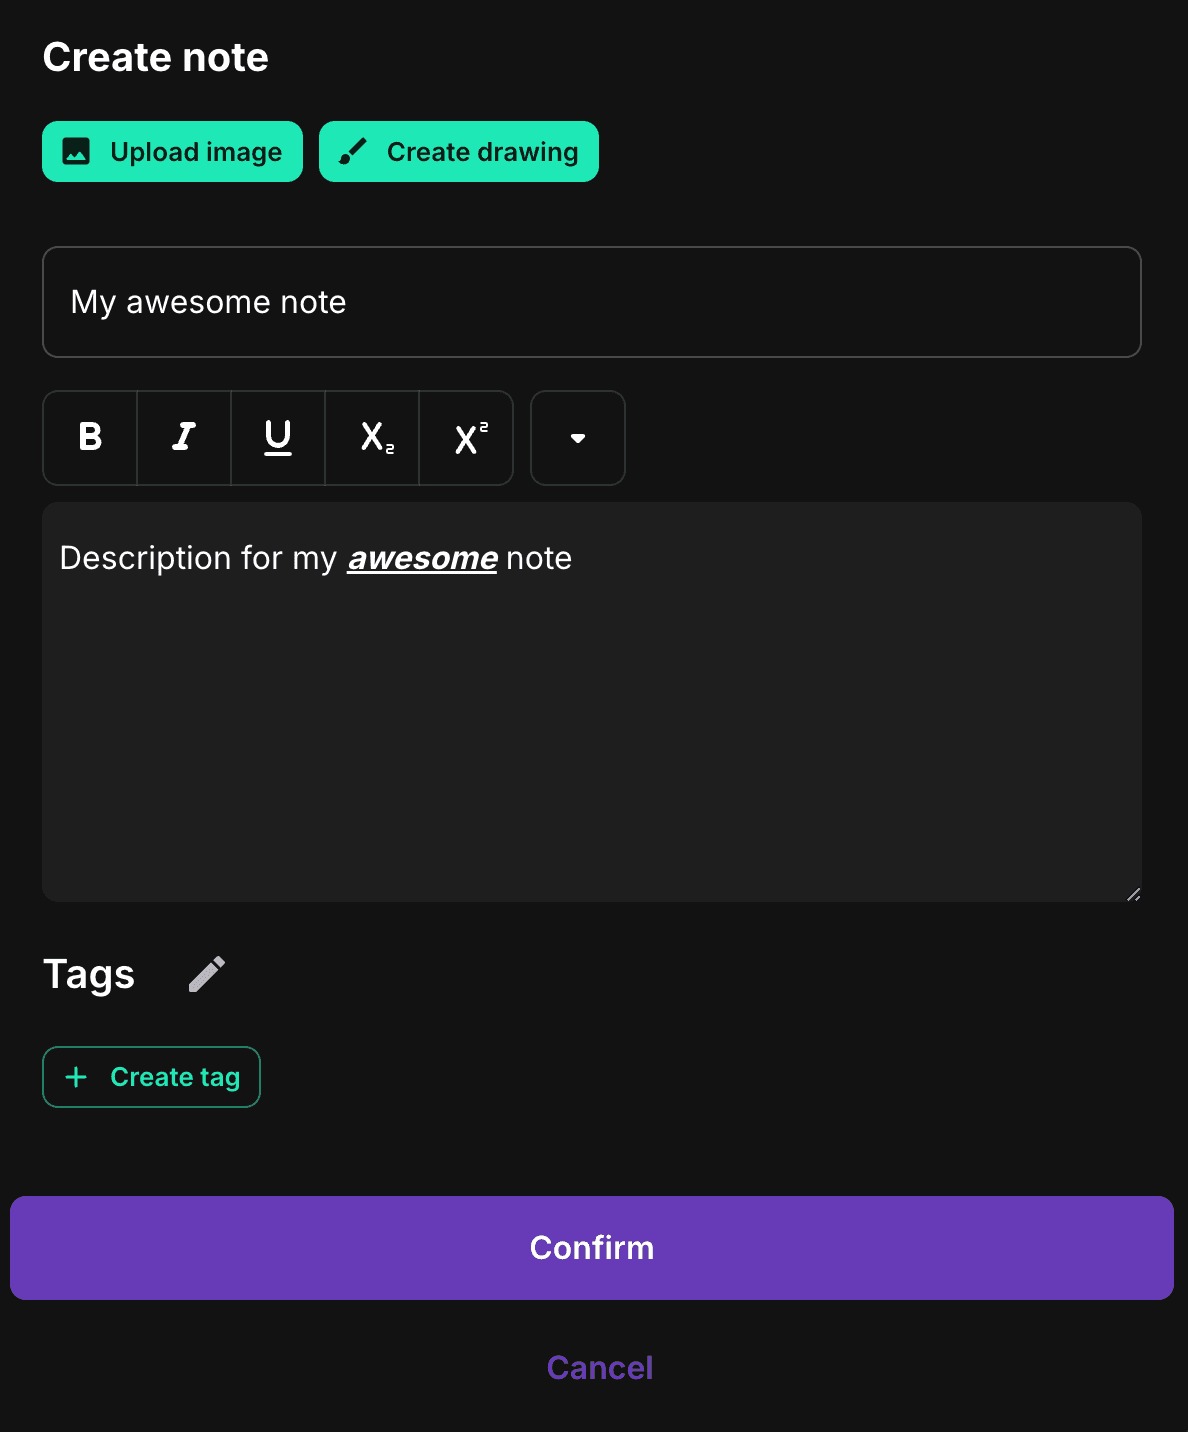This screenshot has height=1432, width=1188.
Task: Click the plus icon on Create tag
Action: pos(76,1077)
